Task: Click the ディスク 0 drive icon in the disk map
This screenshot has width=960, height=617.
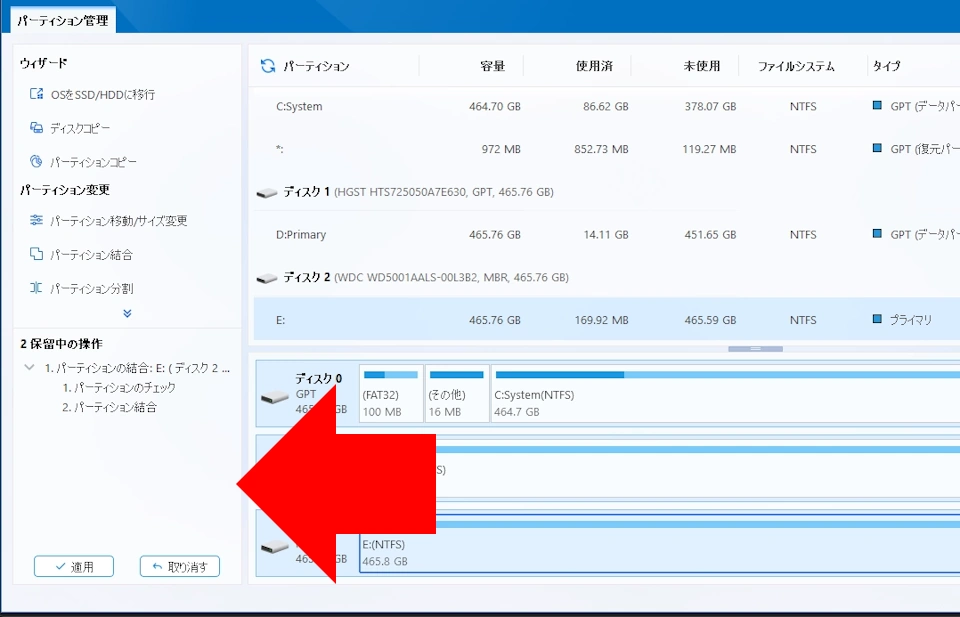Action: click(x=274, y=397)
